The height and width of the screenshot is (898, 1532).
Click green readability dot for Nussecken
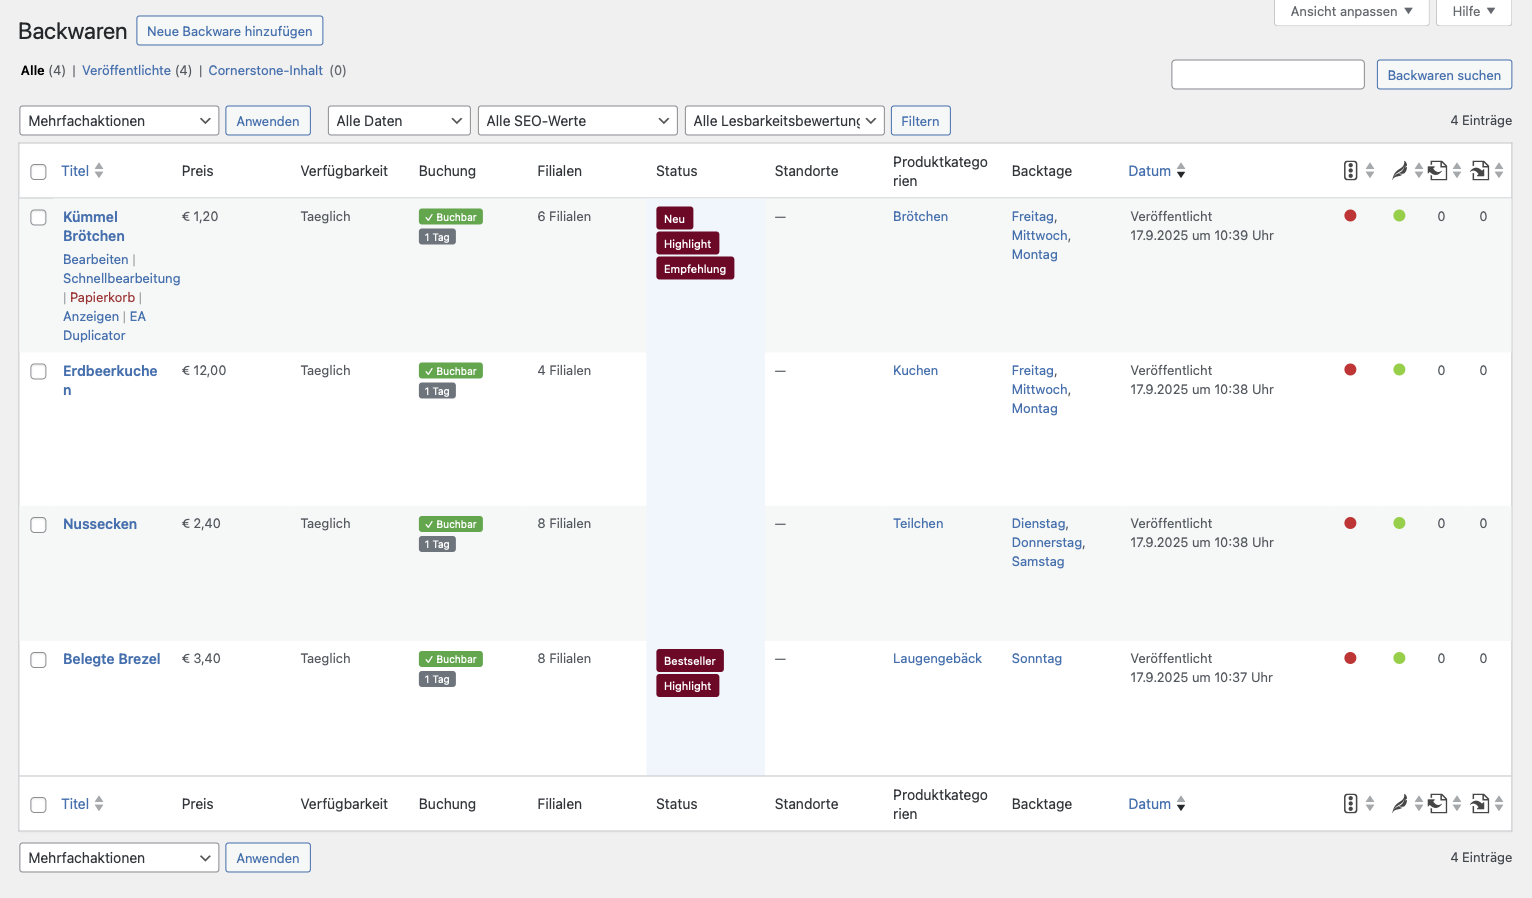1399,523
